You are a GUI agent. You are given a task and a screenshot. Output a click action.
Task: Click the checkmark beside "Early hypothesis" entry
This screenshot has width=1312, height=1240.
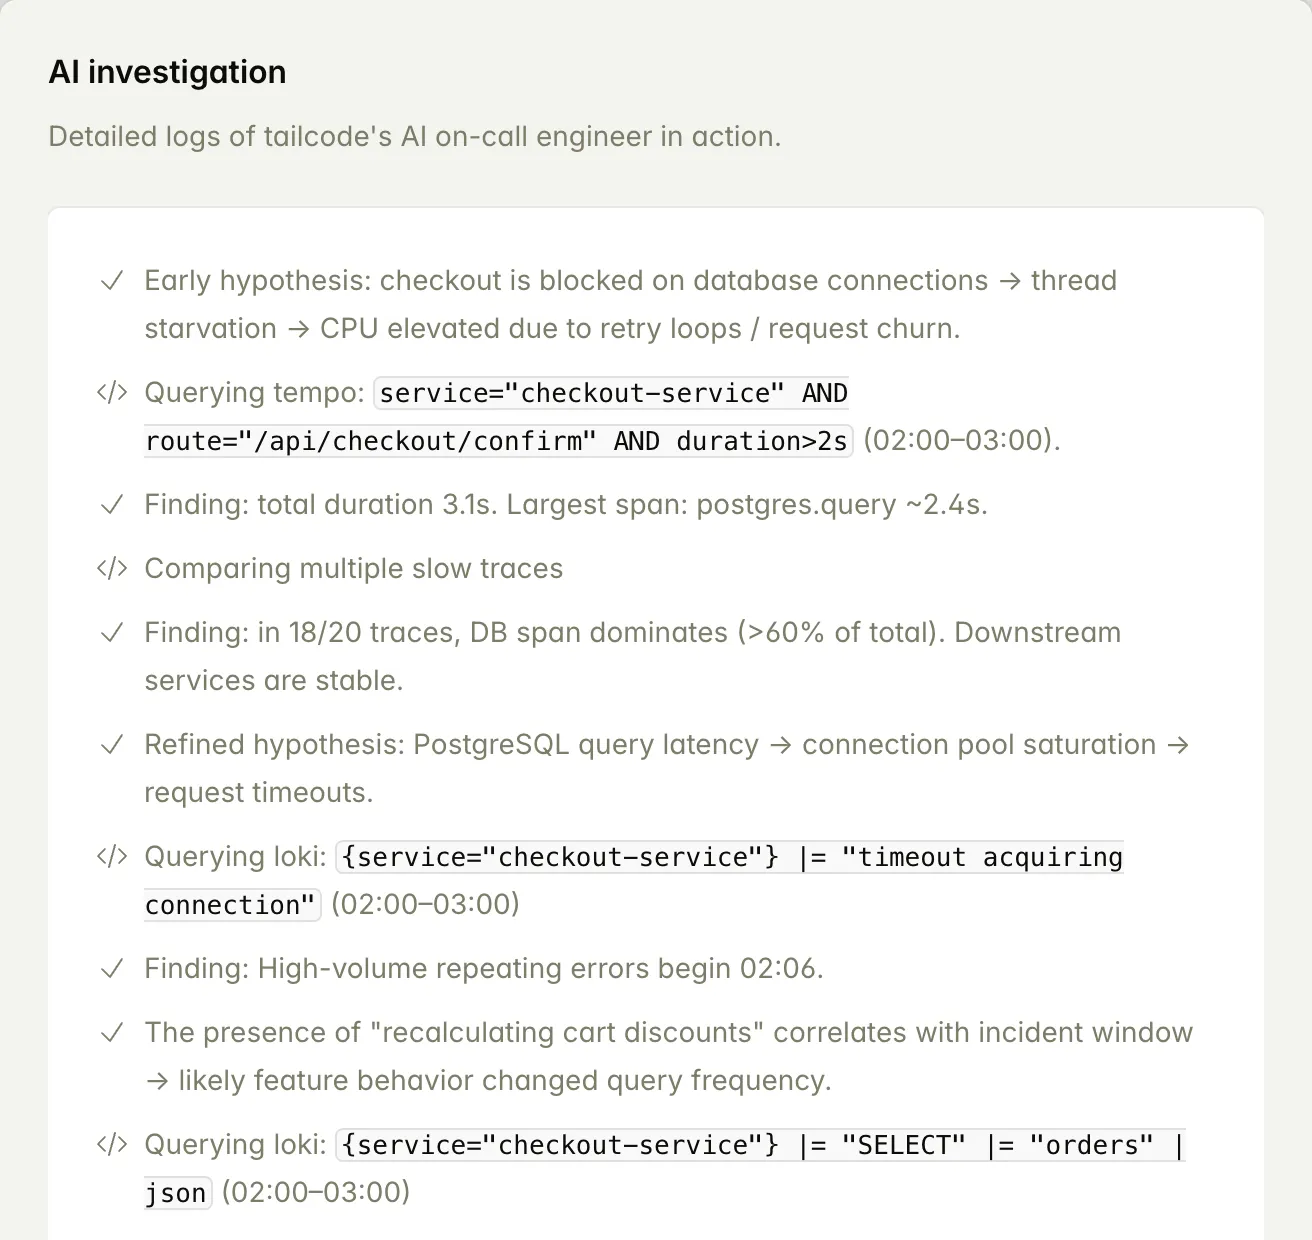112,281
